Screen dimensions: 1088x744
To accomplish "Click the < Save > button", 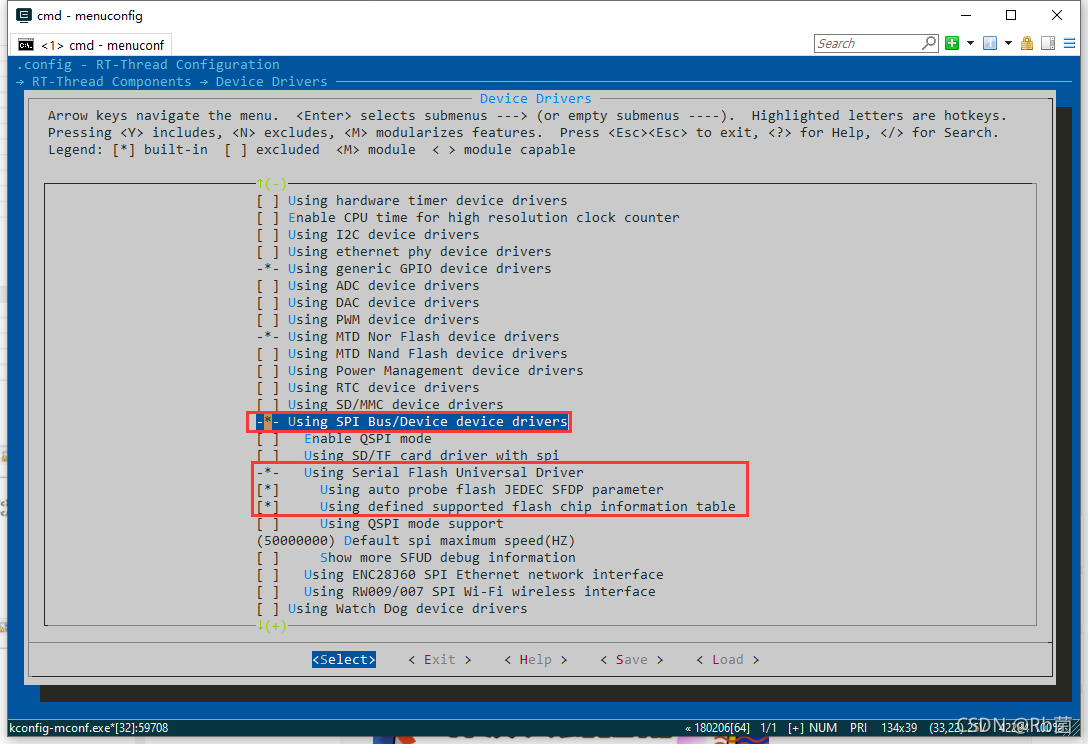I will [x=631, y=659].
